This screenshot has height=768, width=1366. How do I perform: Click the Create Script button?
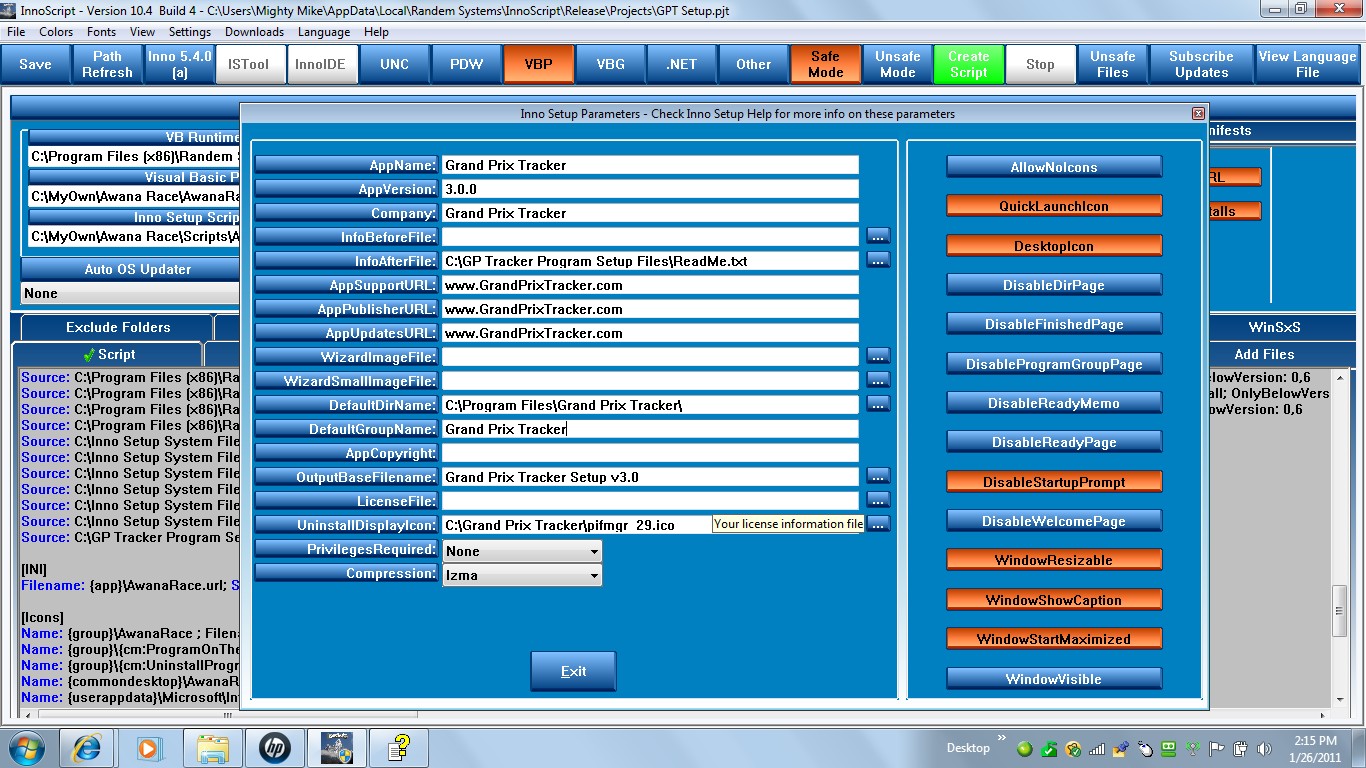pyautogui.click(x=968, y=64)
